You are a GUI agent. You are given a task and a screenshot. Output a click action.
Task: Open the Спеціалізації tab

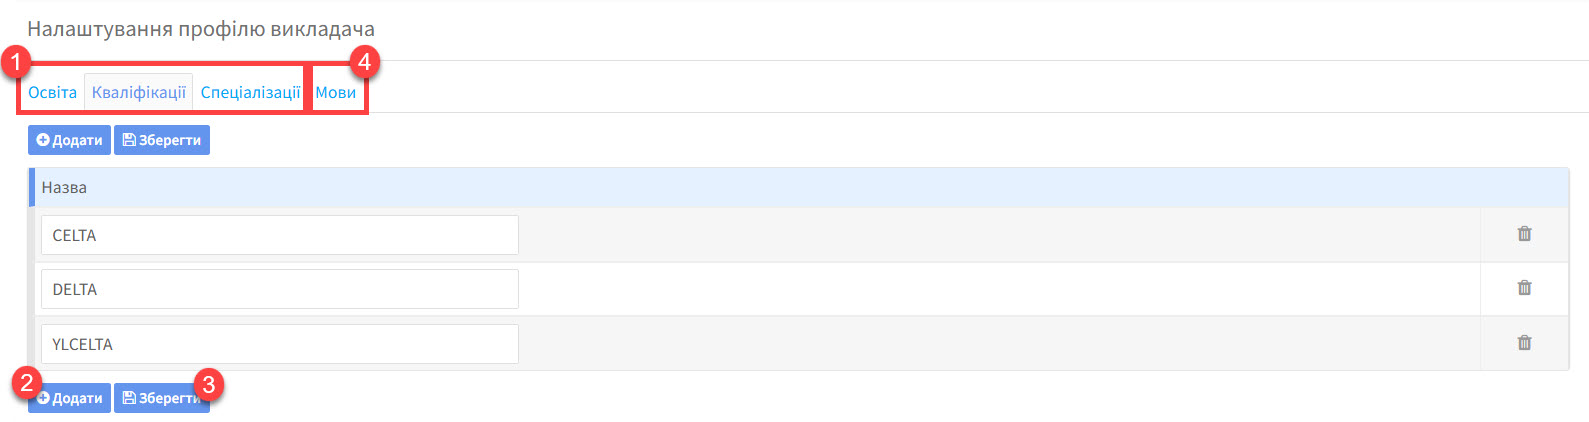(250, 92)
